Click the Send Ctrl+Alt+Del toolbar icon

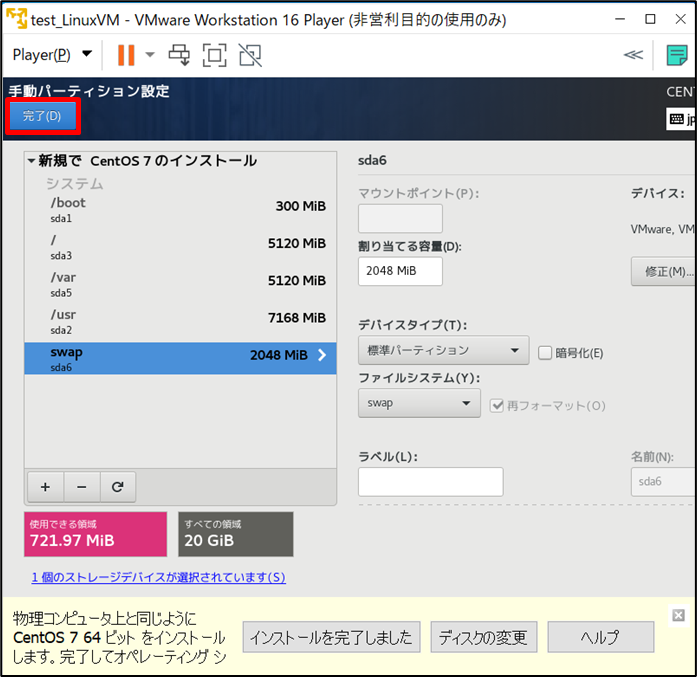(x=179, y=55)
